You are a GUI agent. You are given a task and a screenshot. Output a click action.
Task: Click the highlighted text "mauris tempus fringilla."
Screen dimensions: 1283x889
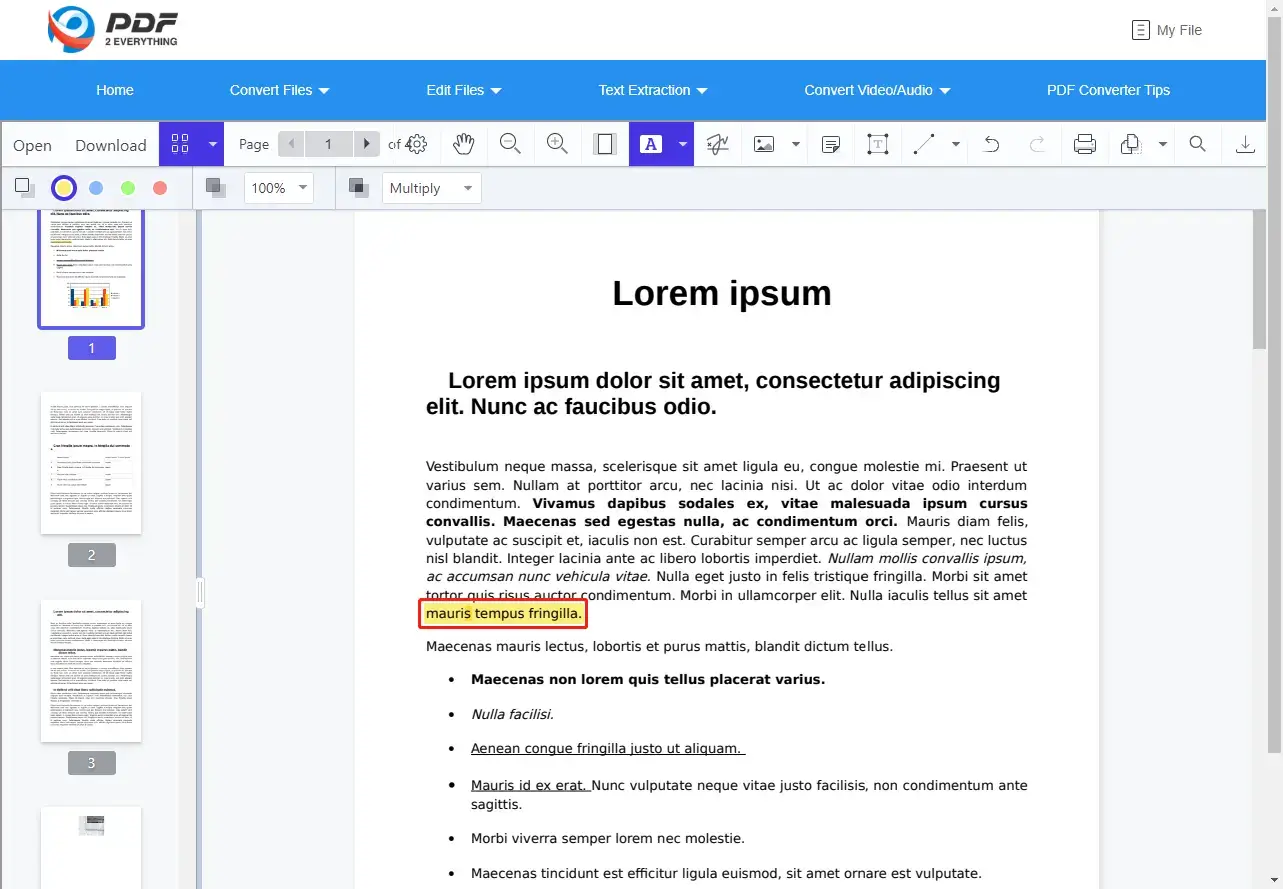503,613
